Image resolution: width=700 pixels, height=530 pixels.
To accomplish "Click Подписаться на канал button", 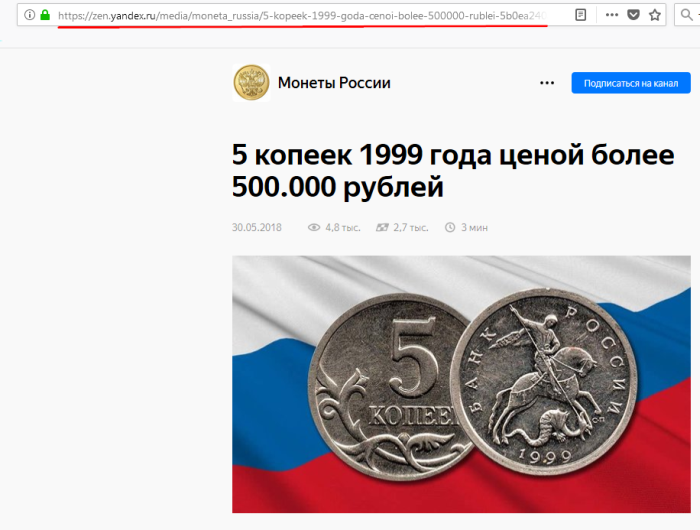I will (631, 83).
